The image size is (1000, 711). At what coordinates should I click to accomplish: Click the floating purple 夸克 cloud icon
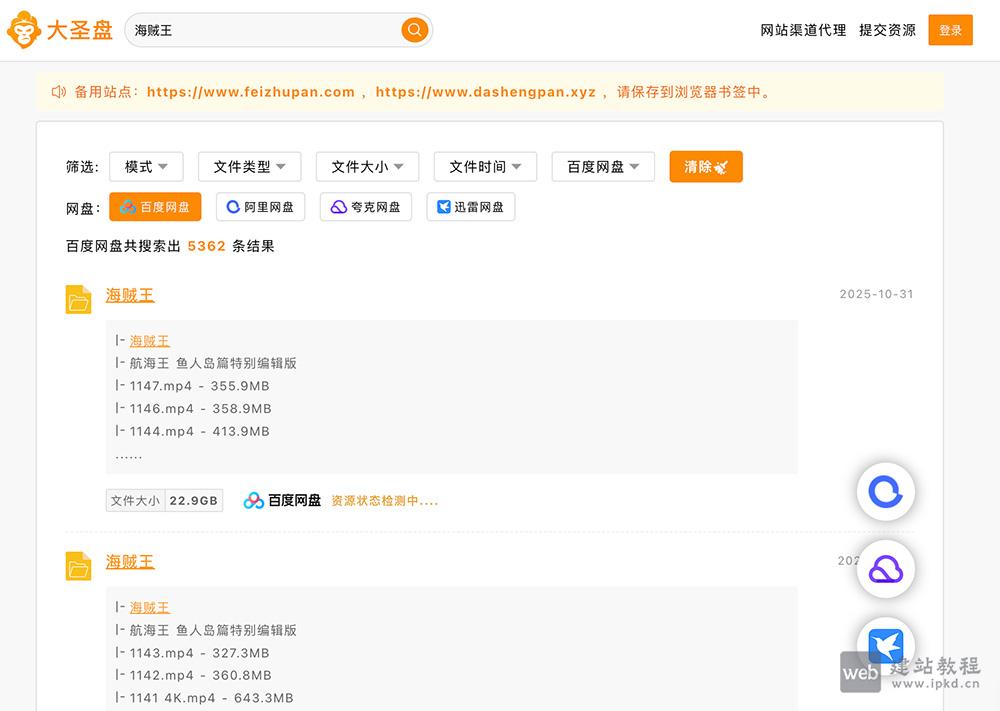[x=885, y=569]
